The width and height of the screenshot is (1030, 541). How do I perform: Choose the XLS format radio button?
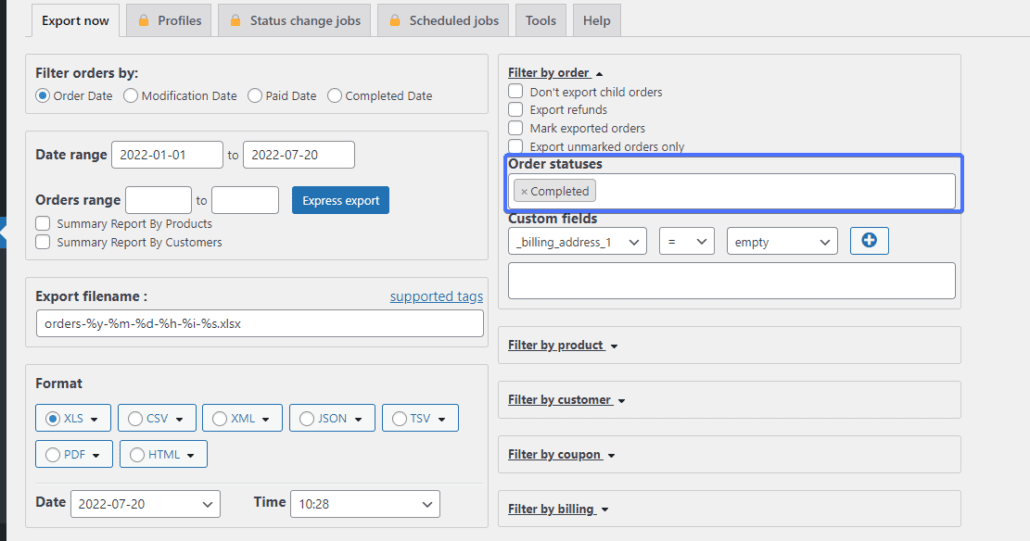pos(53,418)
